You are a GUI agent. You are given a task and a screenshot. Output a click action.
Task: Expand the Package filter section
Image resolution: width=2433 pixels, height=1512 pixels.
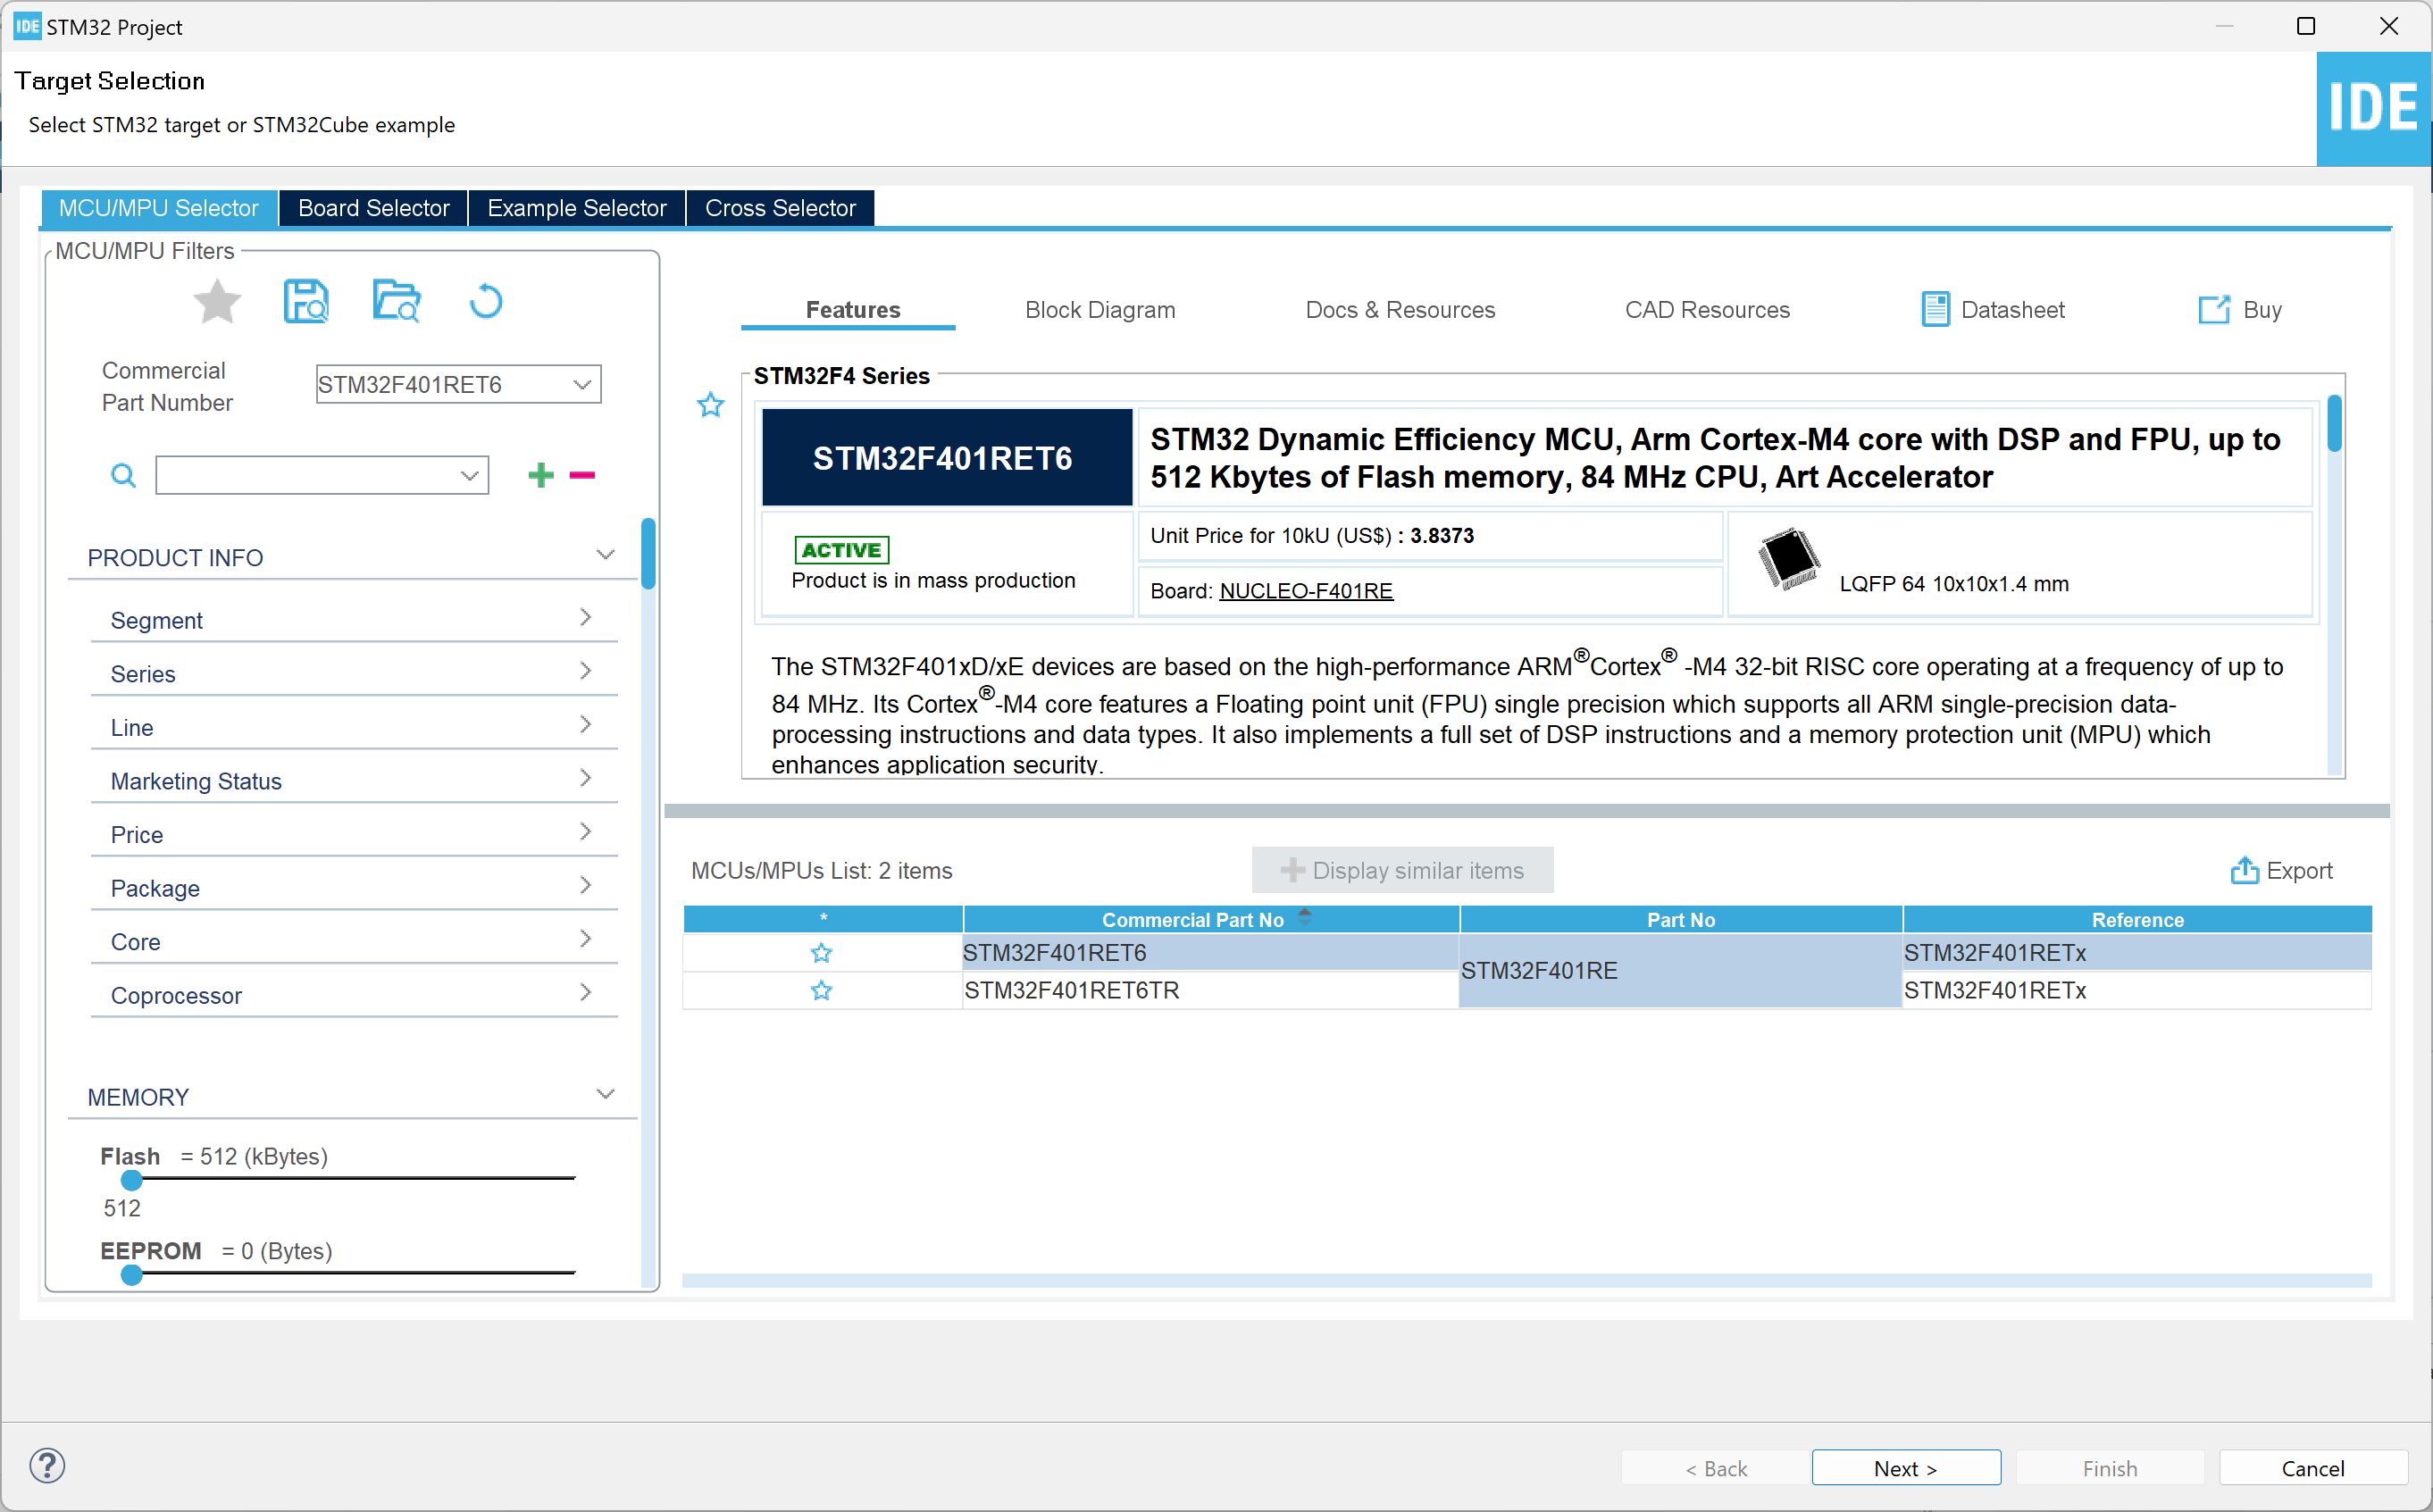coord(352,888)
